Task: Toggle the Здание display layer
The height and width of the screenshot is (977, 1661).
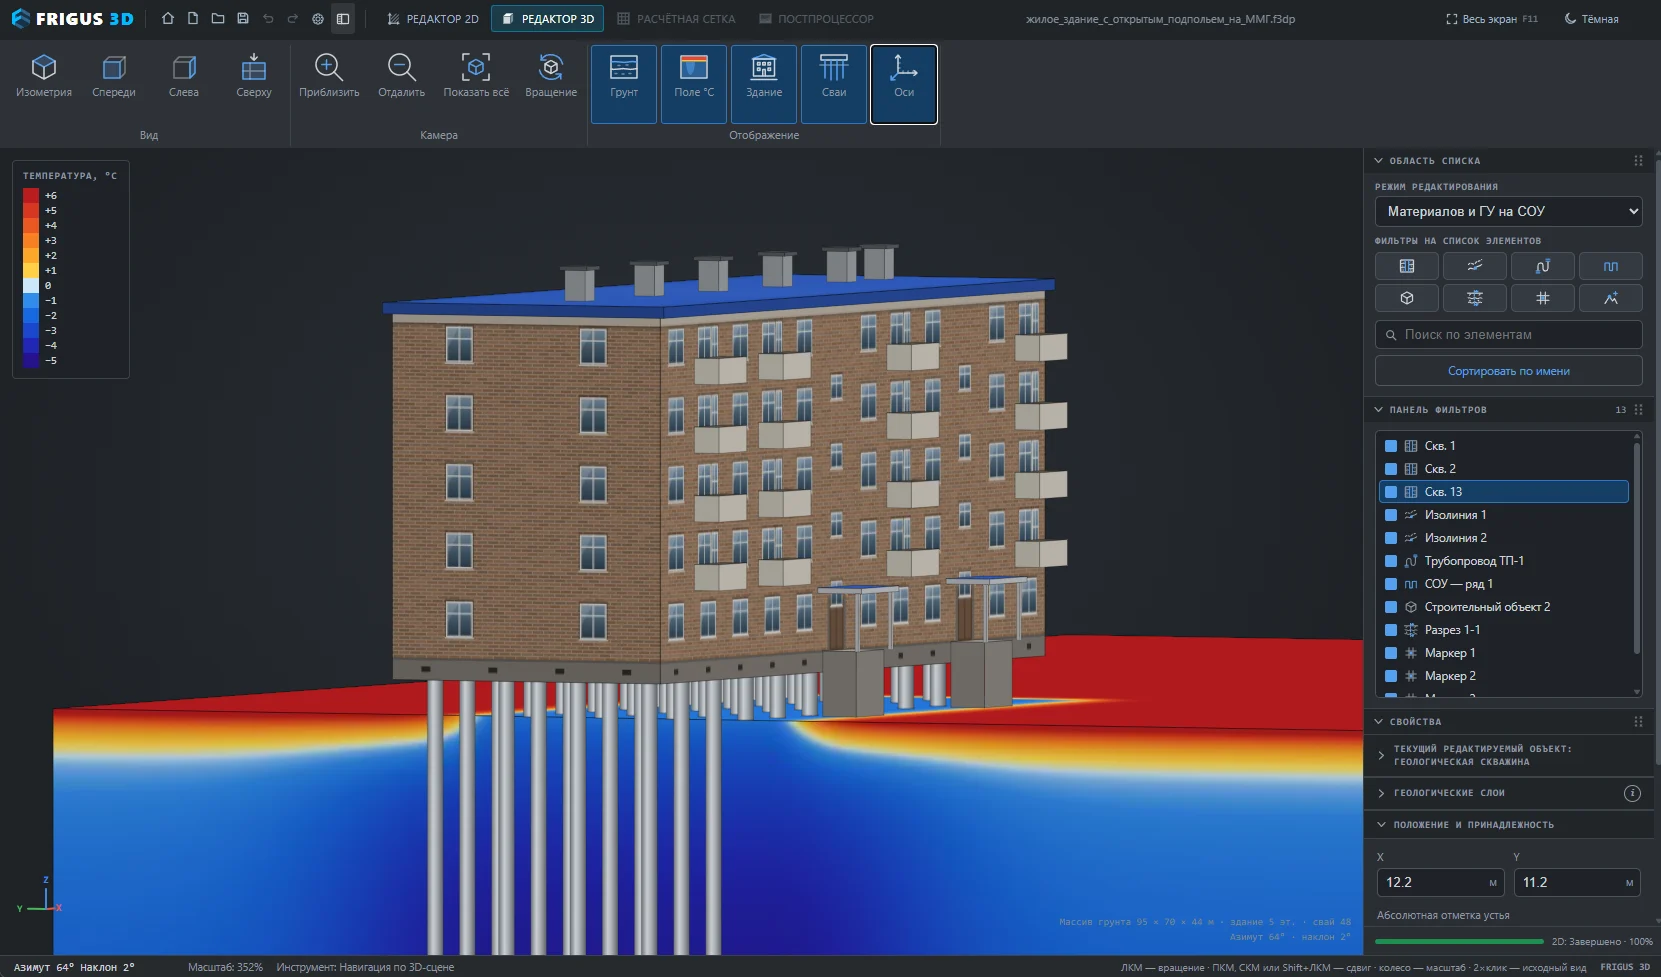Action: coord(764,84)
